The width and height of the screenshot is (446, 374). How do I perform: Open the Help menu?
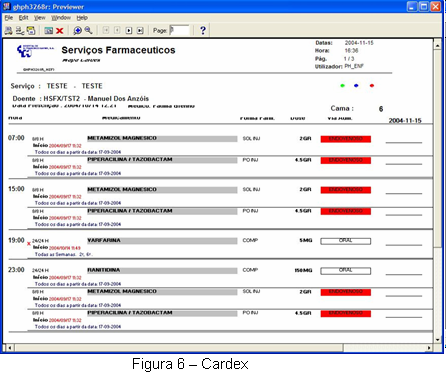(82, 18)
